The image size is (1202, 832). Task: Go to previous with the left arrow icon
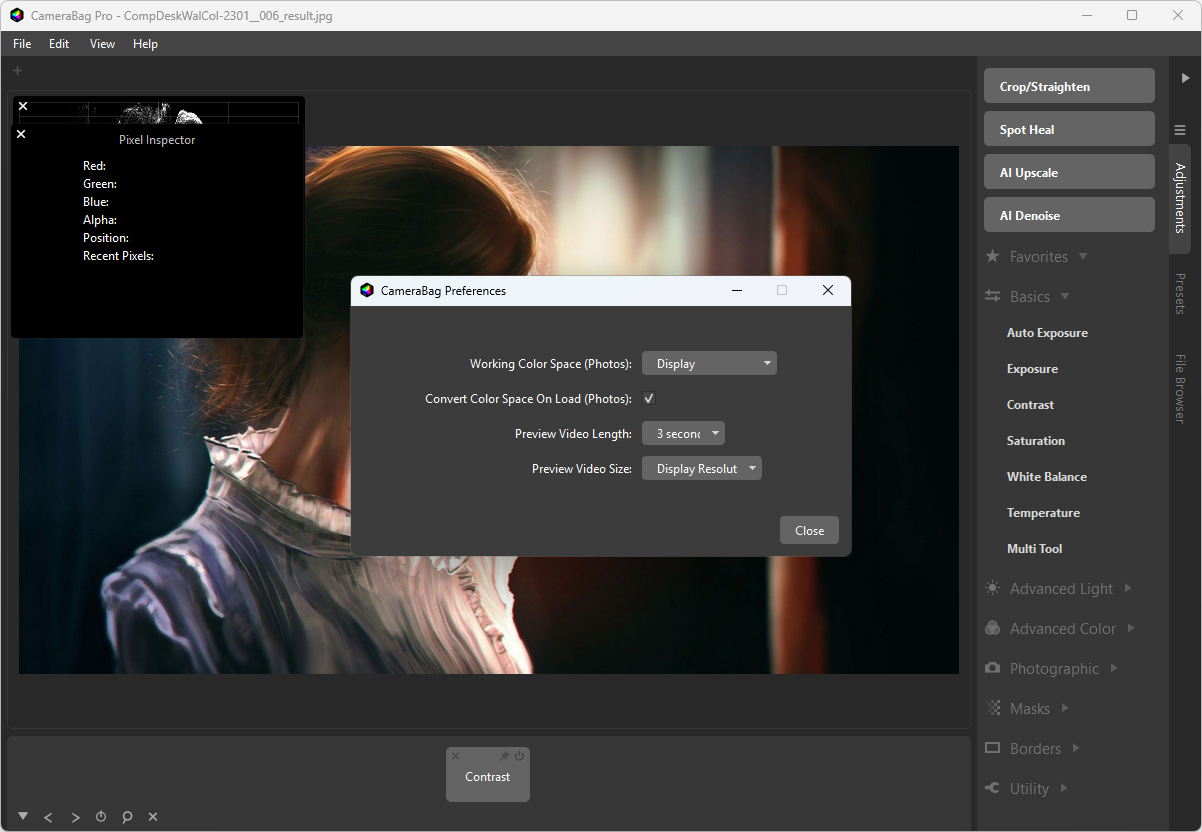click(48, 817)
